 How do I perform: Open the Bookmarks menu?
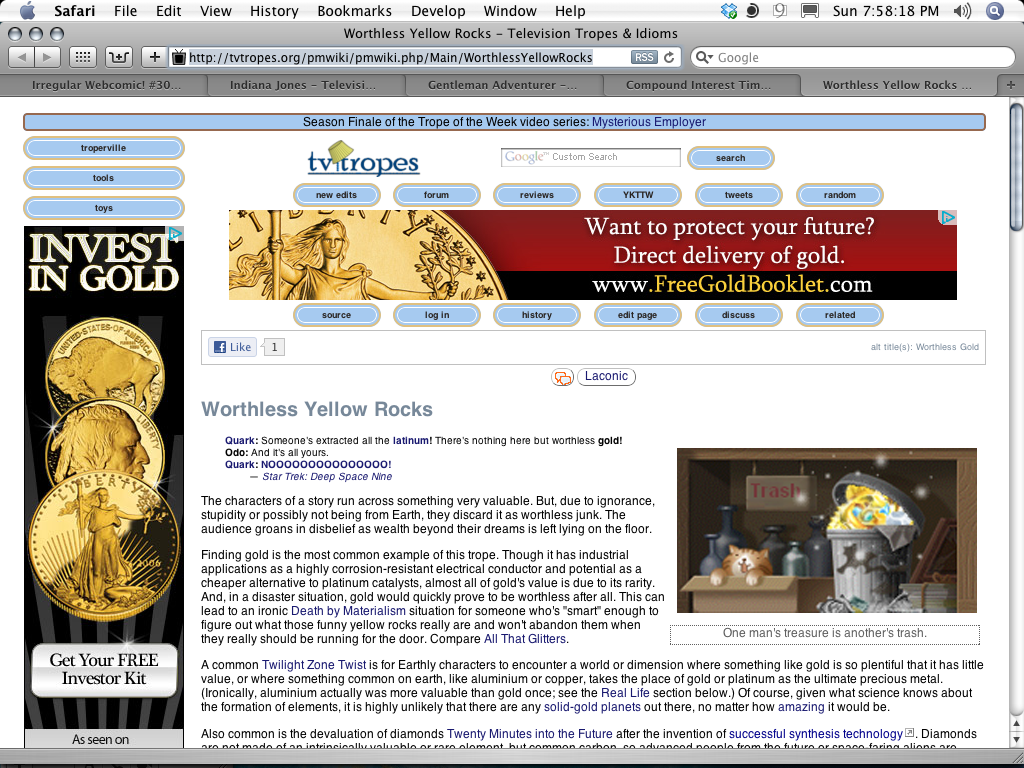coord(355,10)
